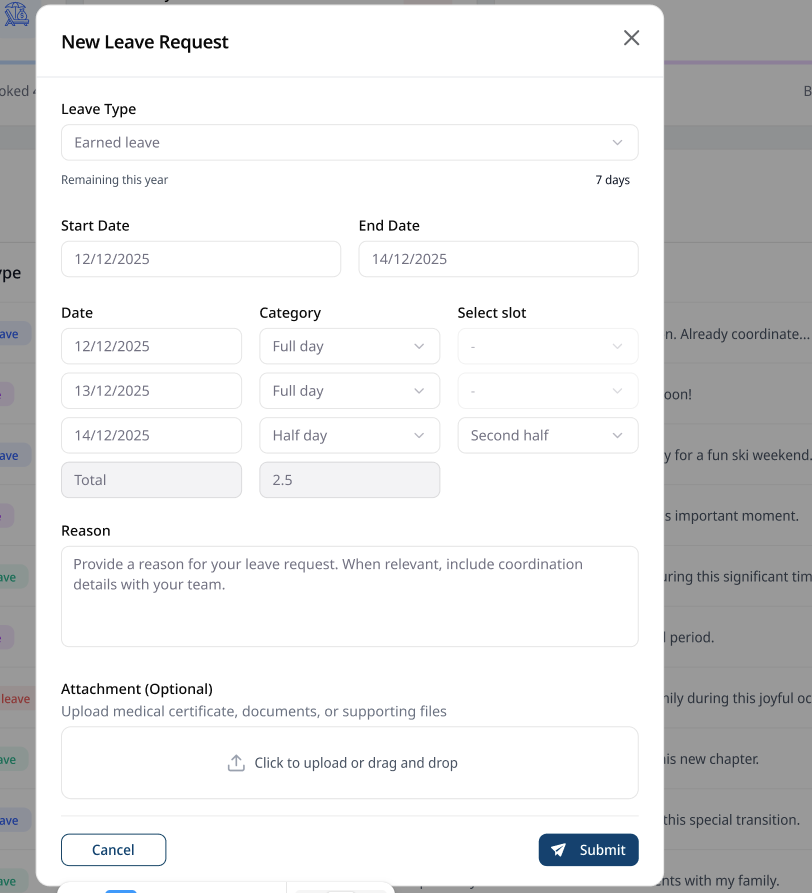Viewport: 812px width, 893px height.
Task: Click the End Date field
Action: point(498,259)
